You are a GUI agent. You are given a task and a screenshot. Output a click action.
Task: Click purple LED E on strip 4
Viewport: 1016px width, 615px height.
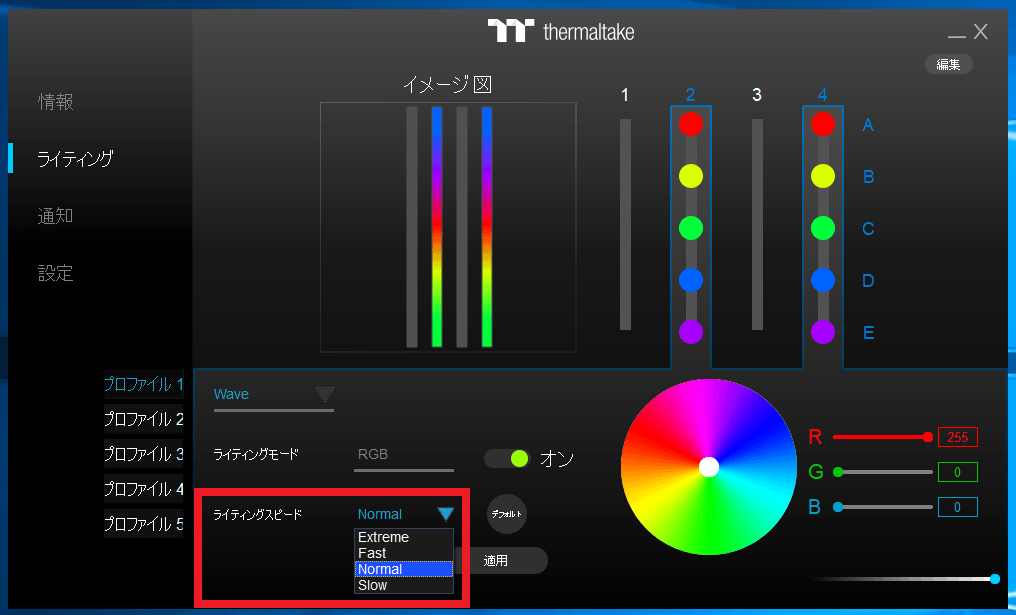click(823, 332)
